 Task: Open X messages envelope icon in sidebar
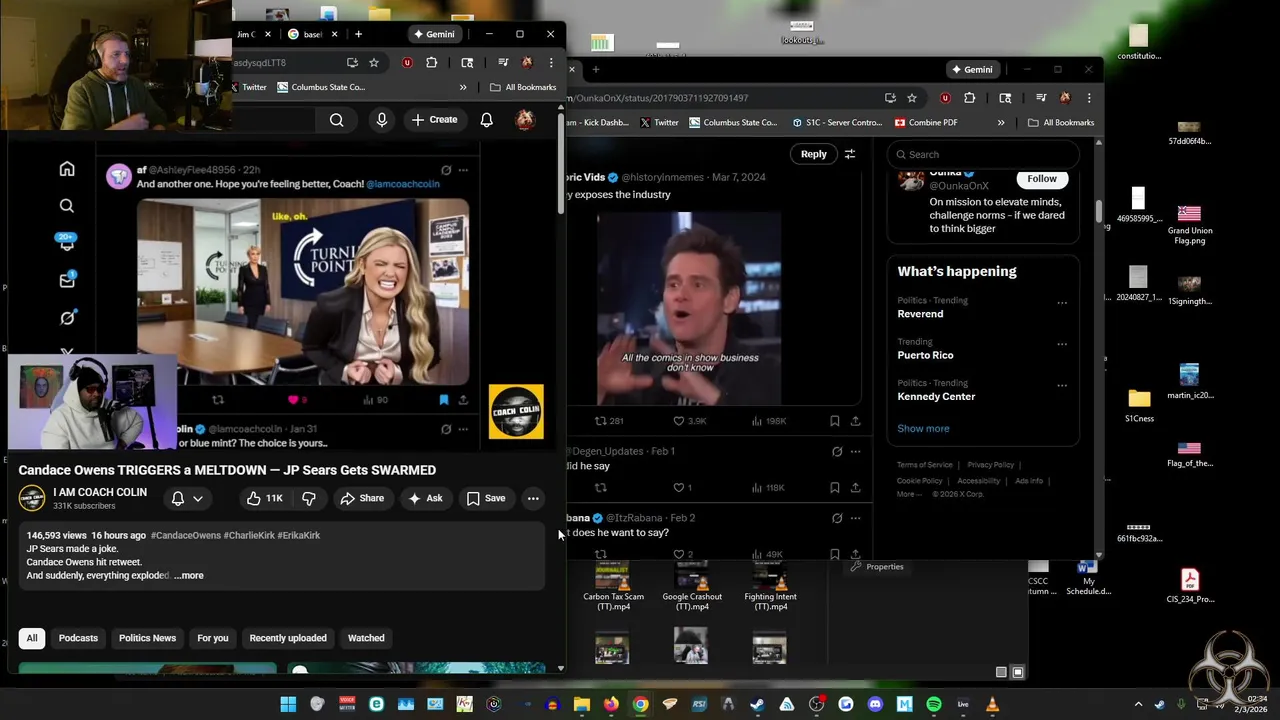pyautogui.click(x=67, y=281)
